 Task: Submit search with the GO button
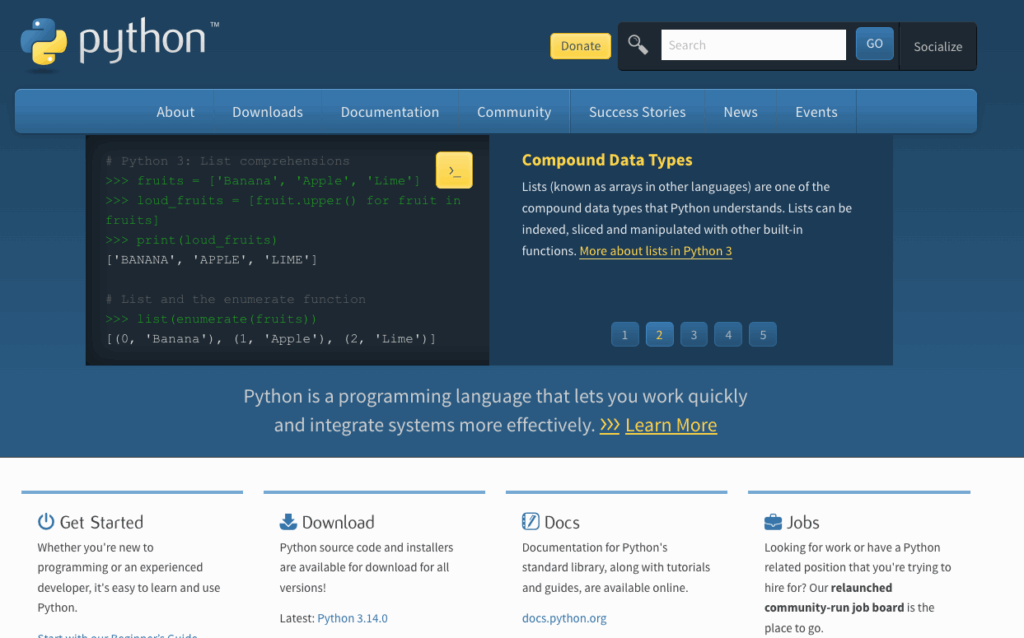(x=874, y=44)
